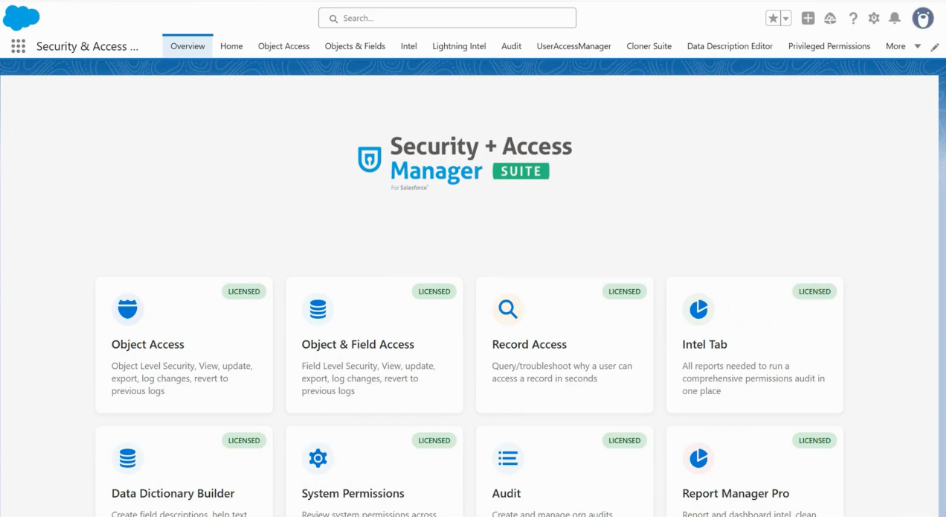
Task: Open the Object Access nav tab
Action: pos(284,46)
